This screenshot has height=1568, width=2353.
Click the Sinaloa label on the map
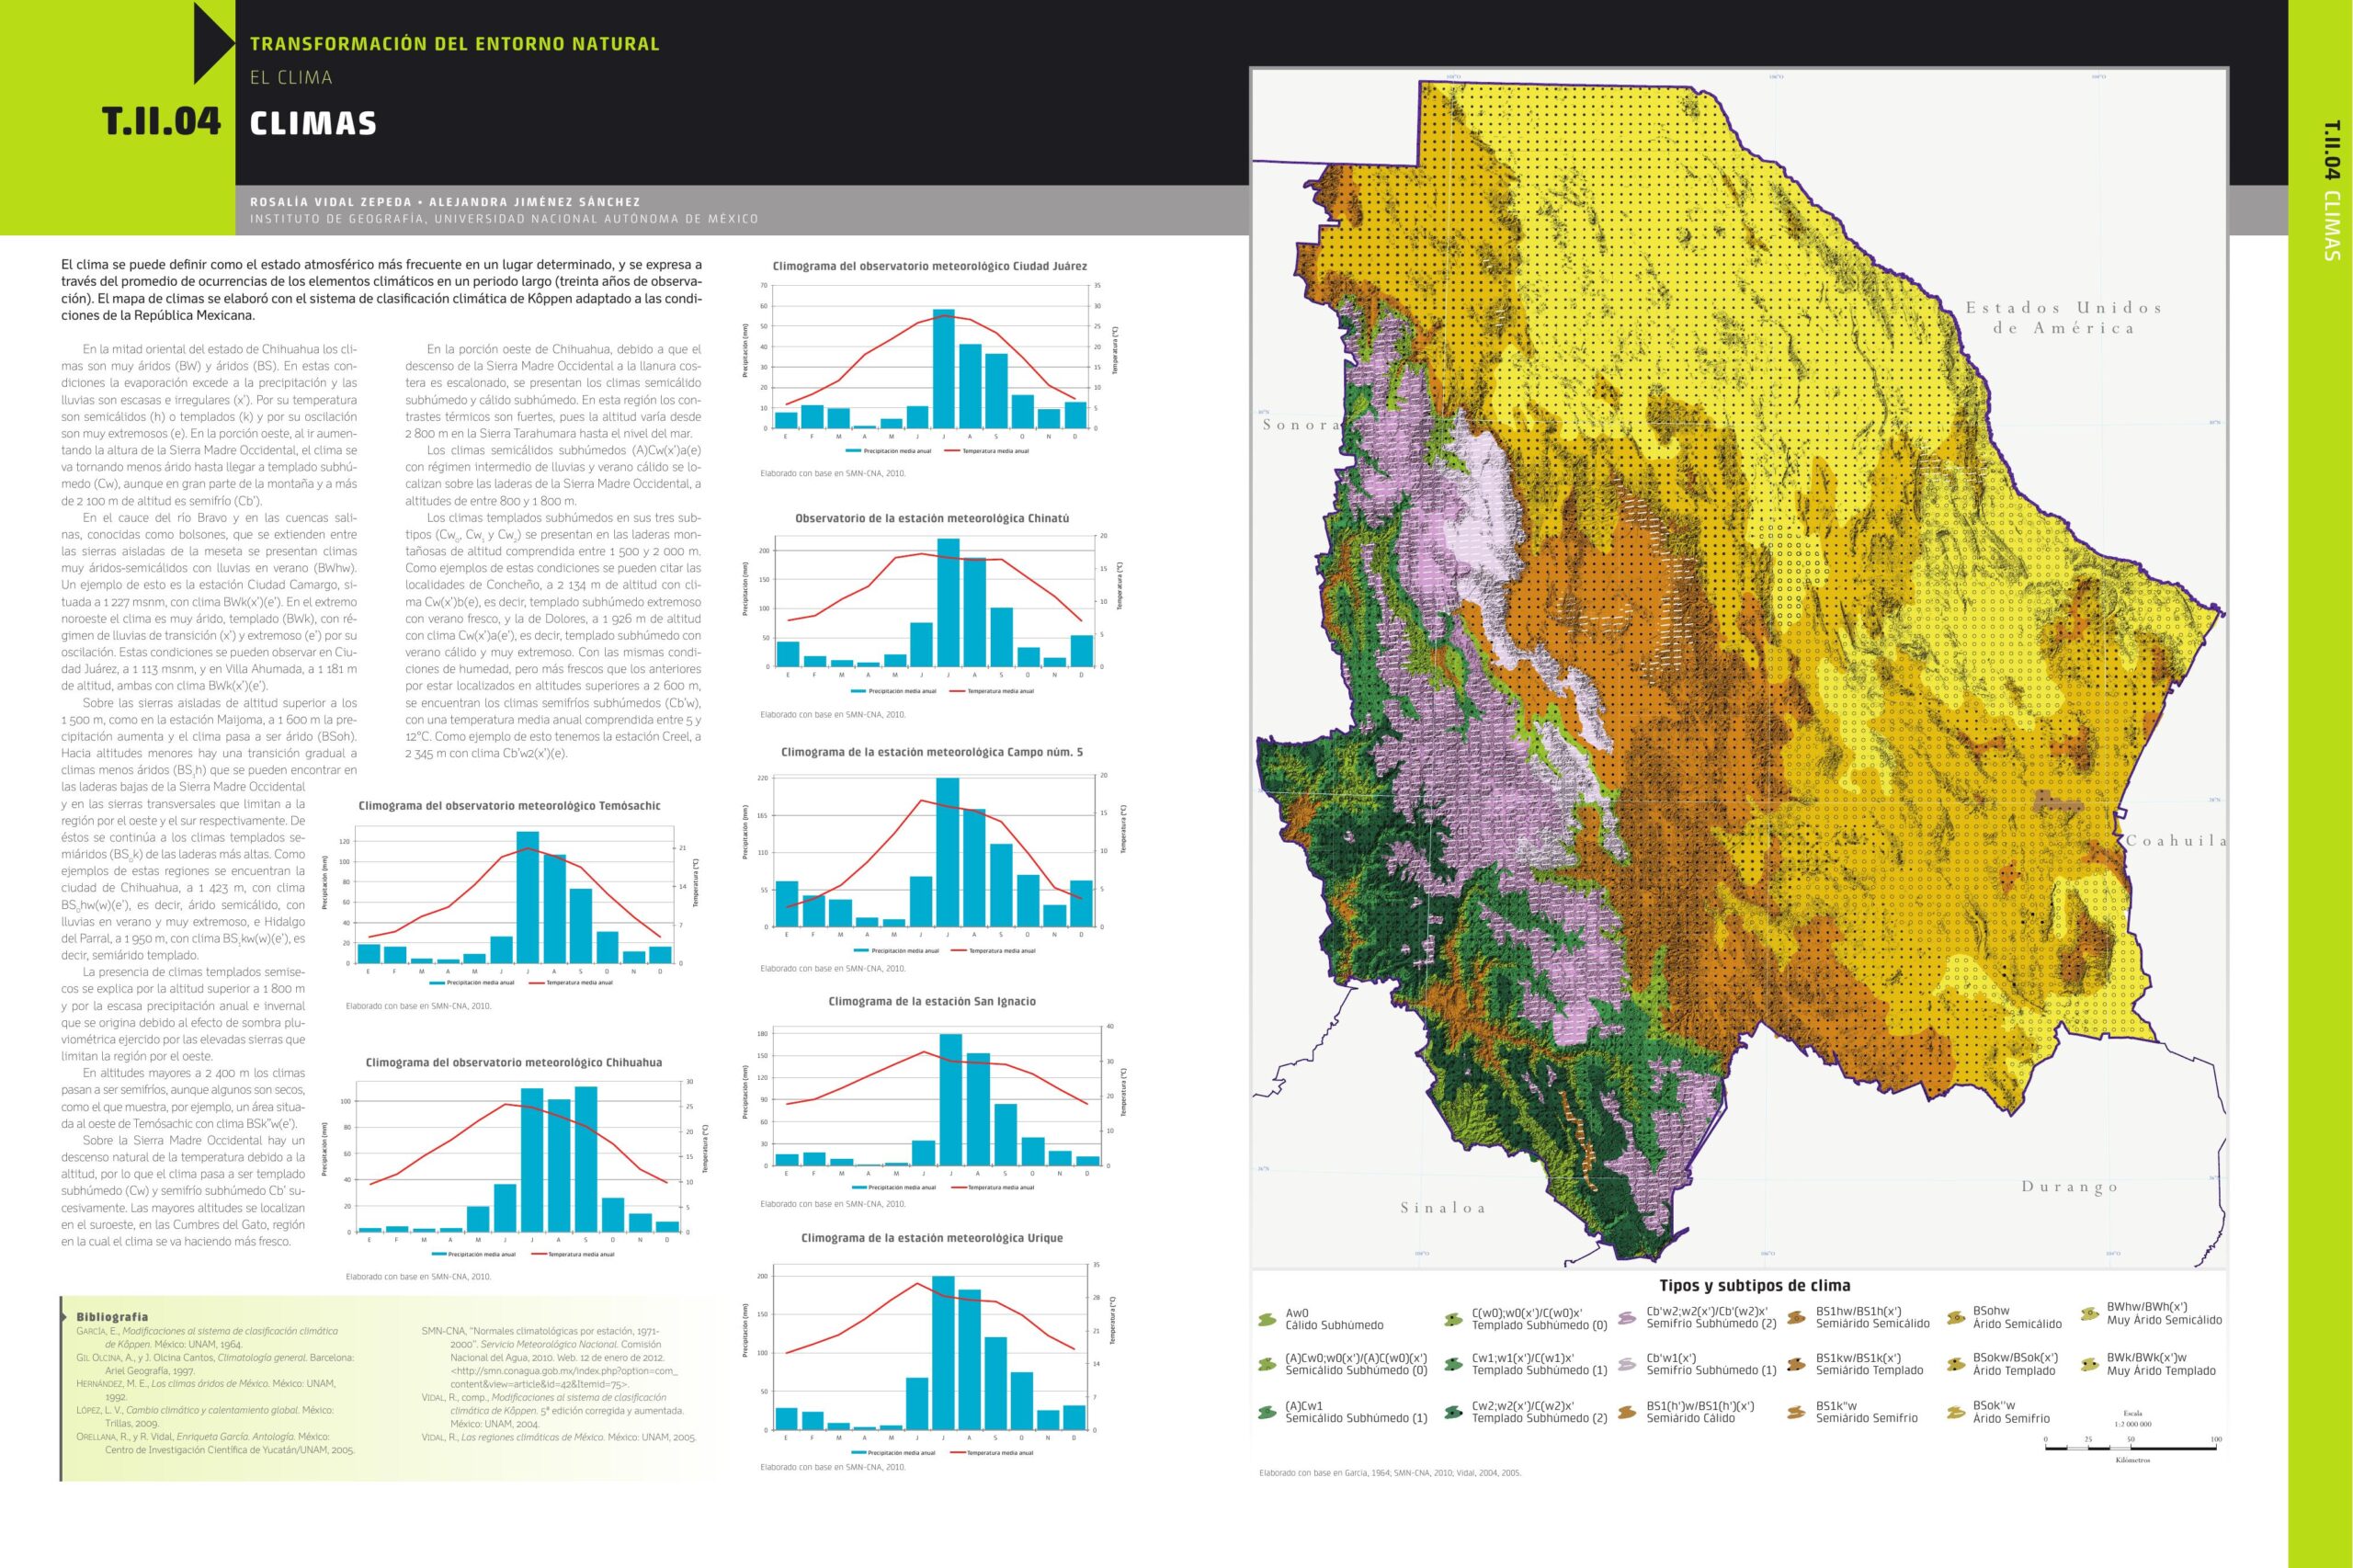click(x=1442, y=1208)
